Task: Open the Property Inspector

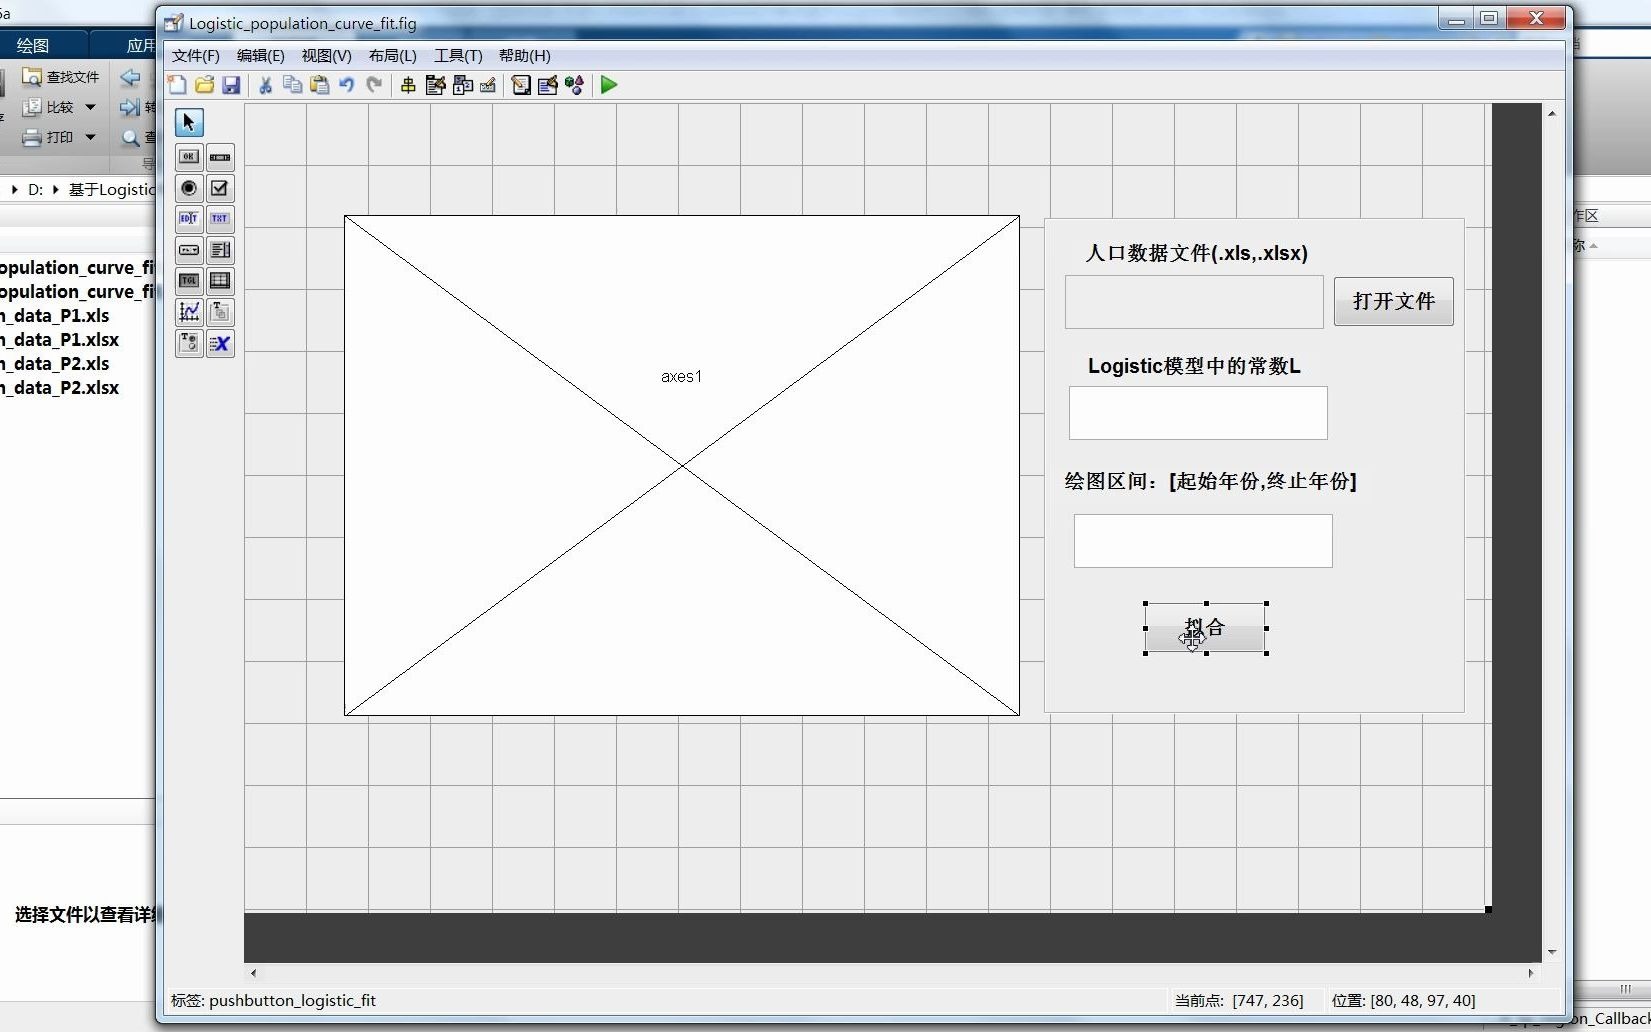Action: coord(548,86)
